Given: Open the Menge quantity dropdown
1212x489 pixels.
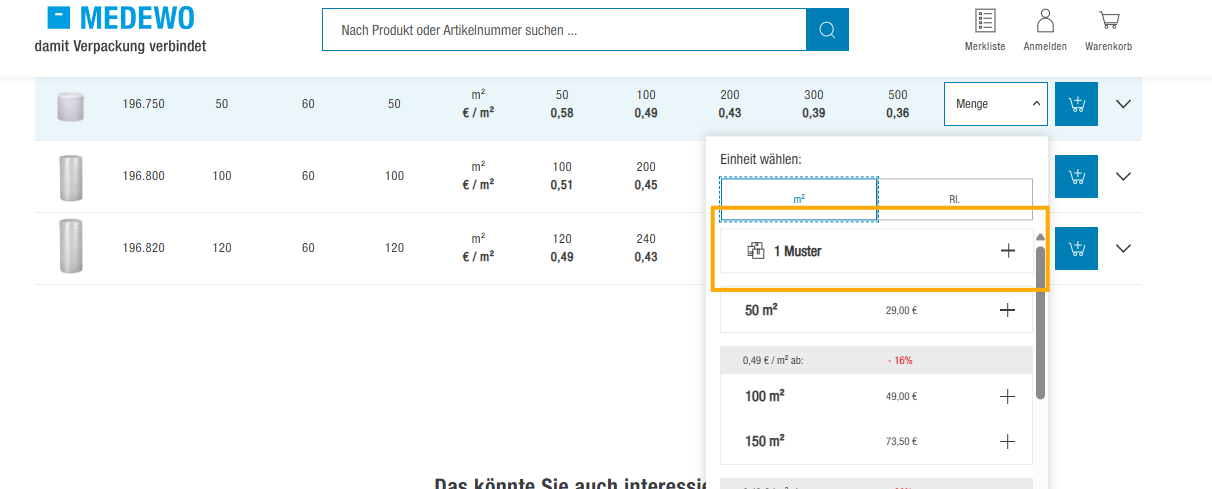Looking at the screenshot, I should tap(996, 104).
